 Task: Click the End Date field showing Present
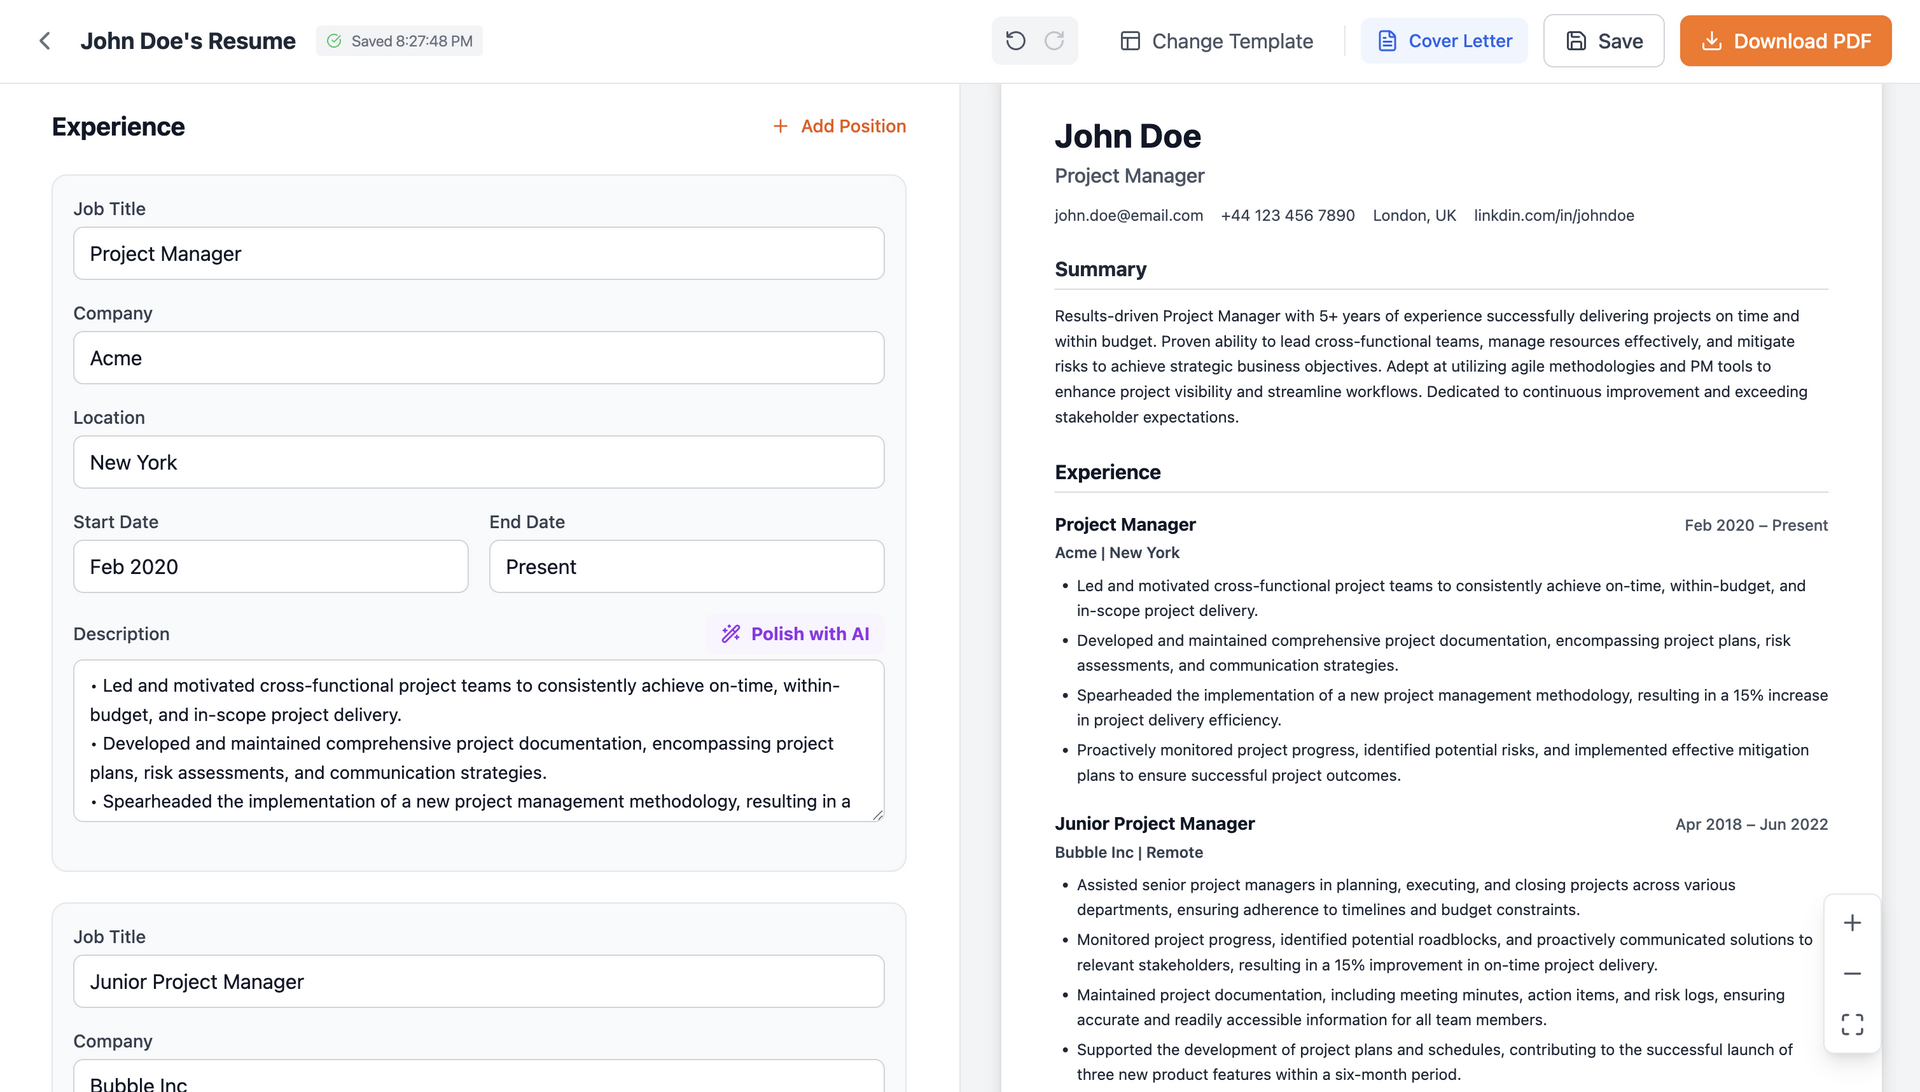(x=686, y=566)
